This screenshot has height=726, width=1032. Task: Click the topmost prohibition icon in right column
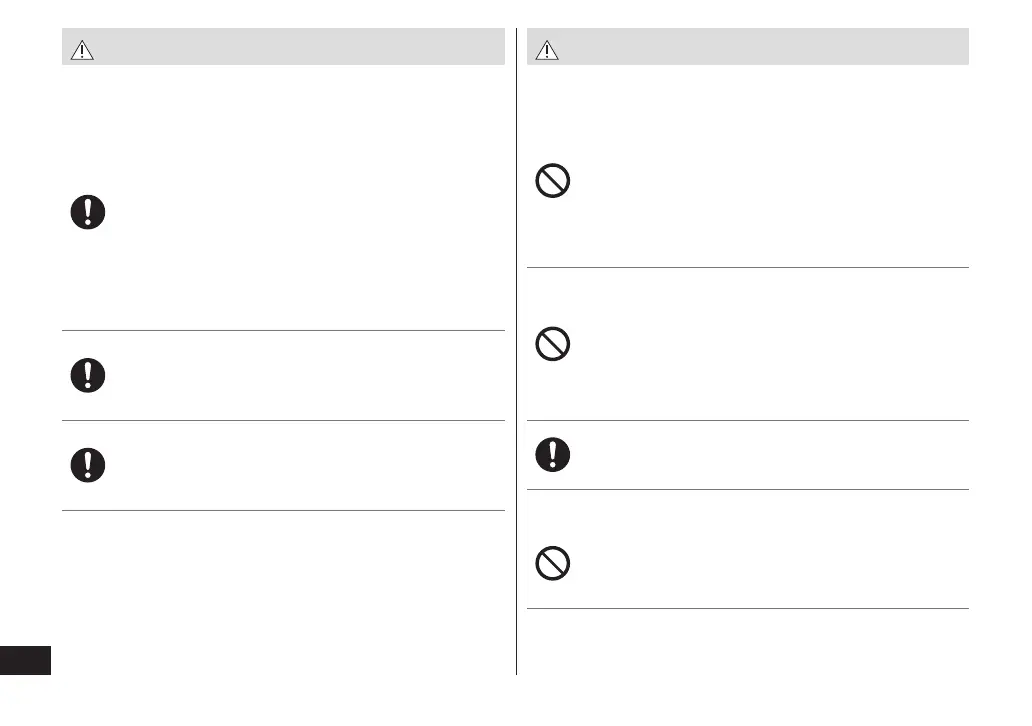553,181
